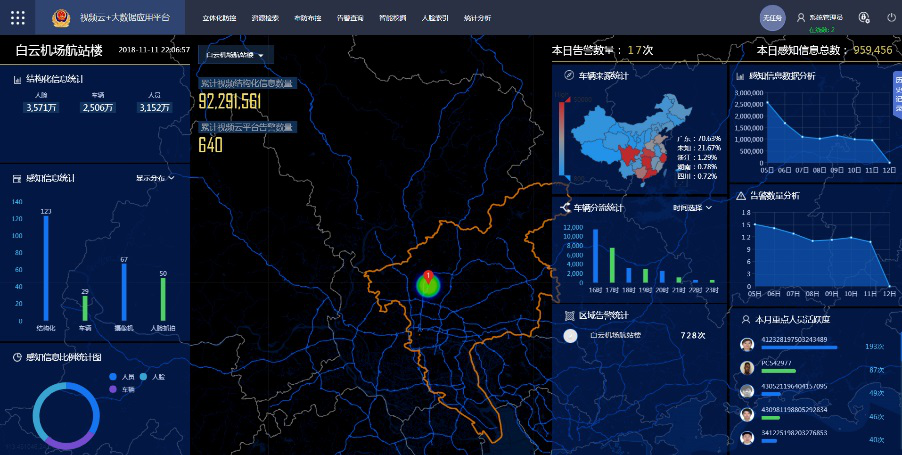This screenshot has width=902, height=455.
Task: Click the 告警数量分析 warning triangle icon
Action: coord(741,195)
